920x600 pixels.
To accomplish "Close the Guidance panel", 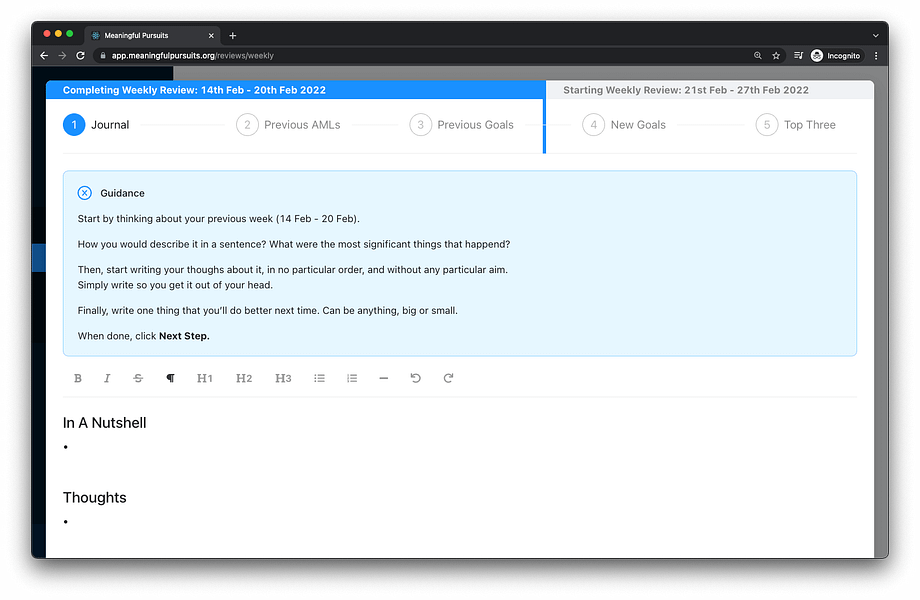I will [x=84, y=193].
